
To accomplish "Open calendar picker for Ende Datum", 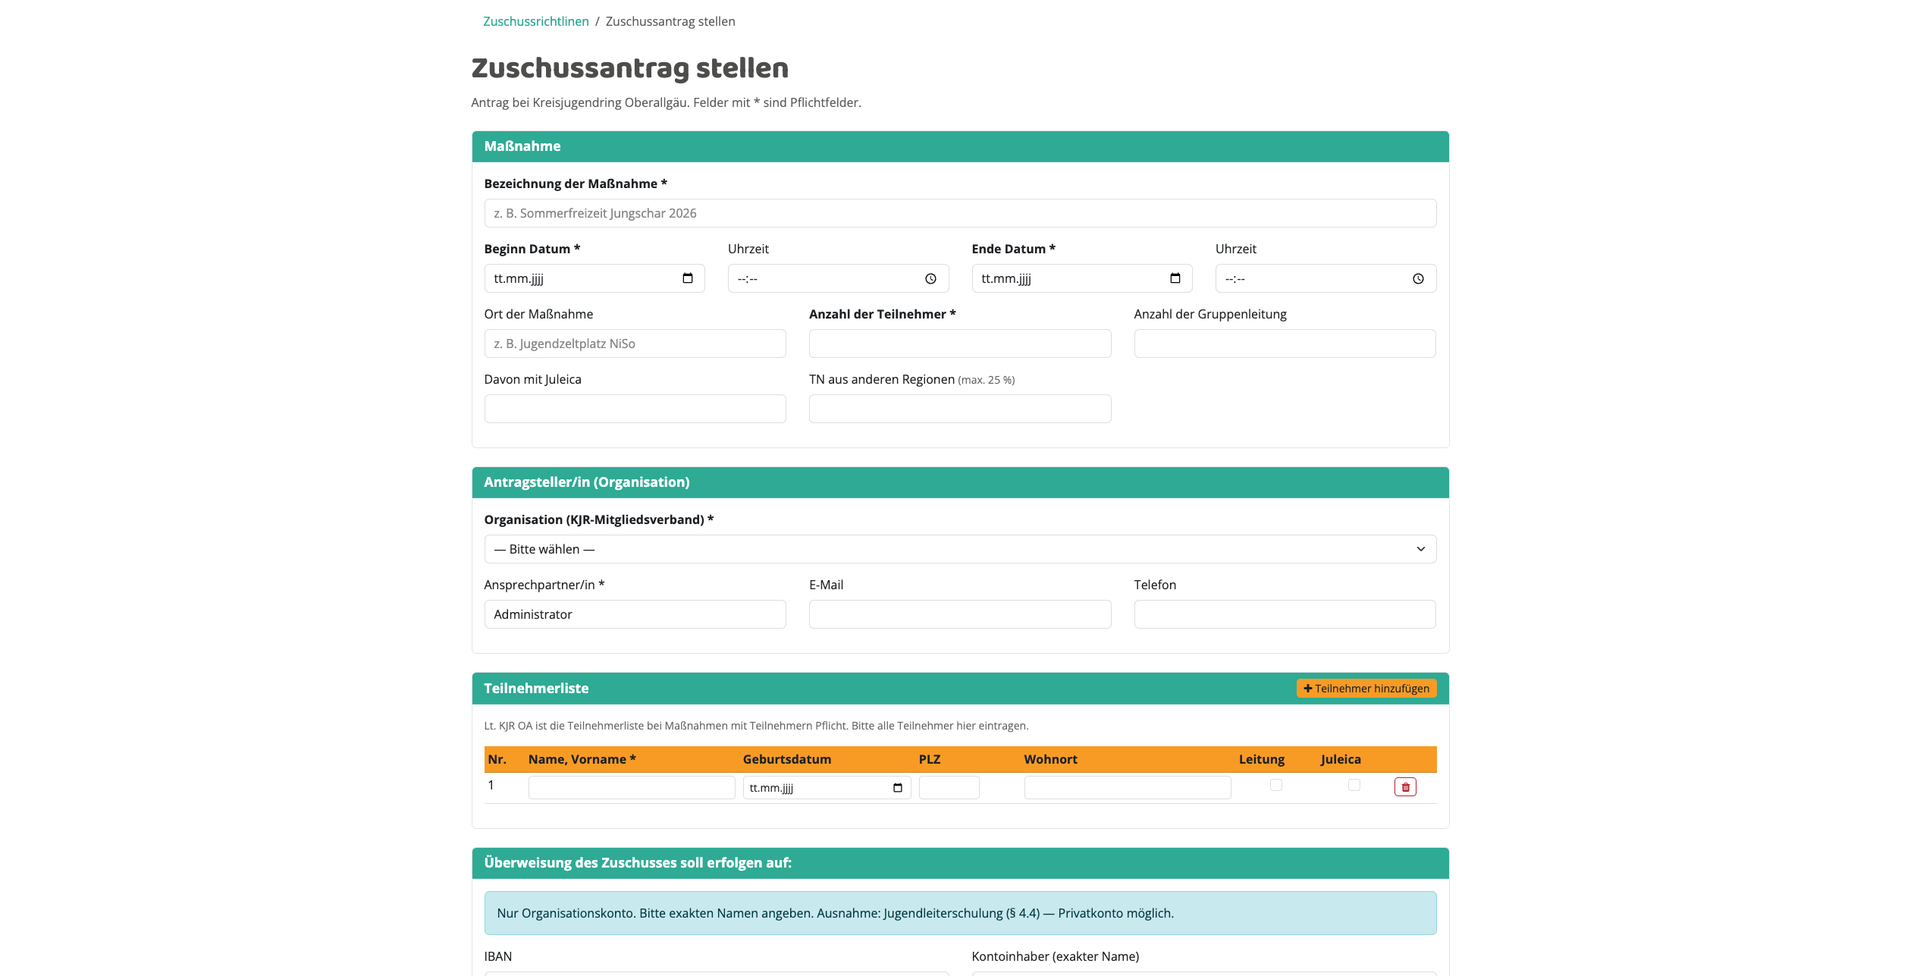I will point(1175,278).
